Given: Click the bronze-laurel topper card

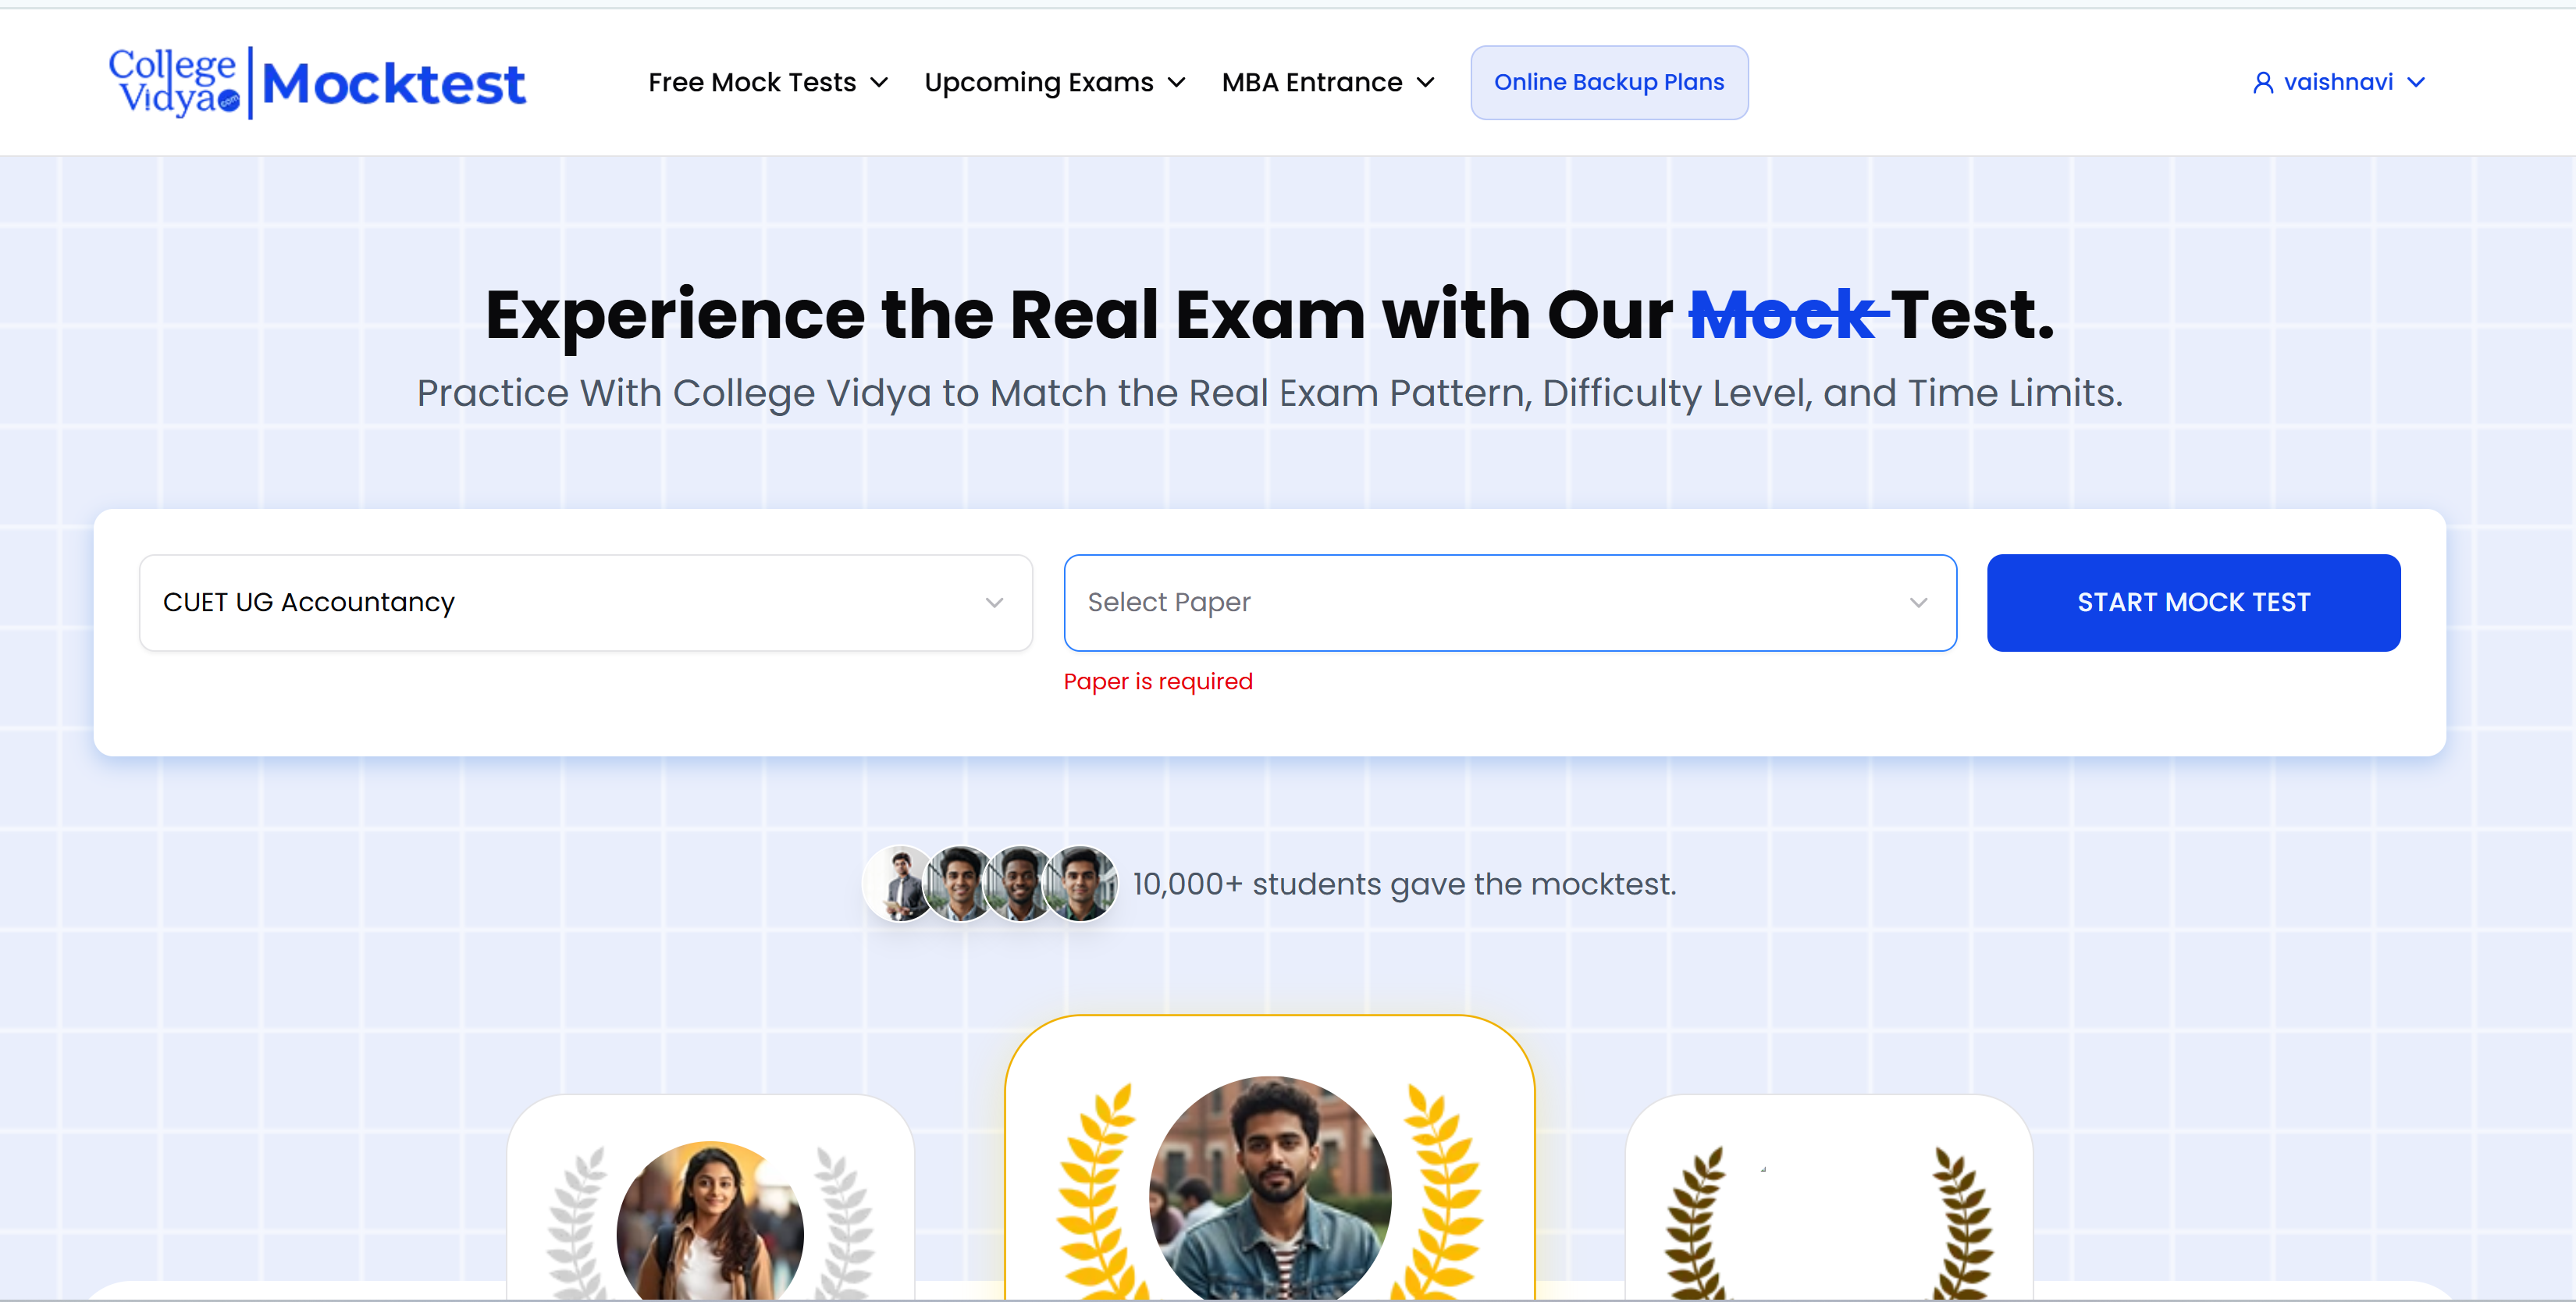Looking at the screenshot, I should click(x=1829, y=1198).
